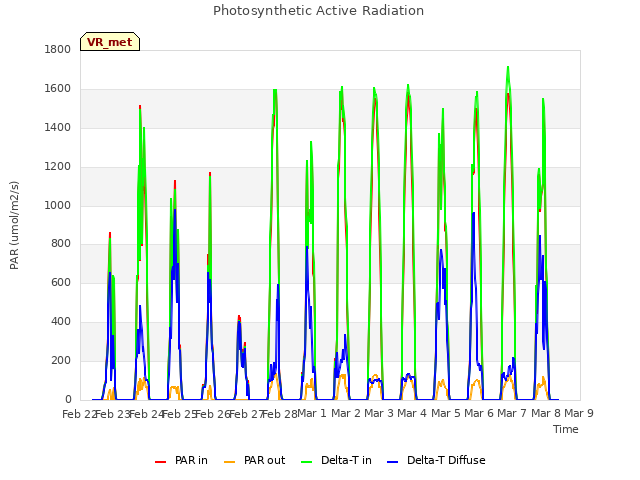Screen dimensions: 640x480
Task: Click the PAR (umol/m2/s) y-axis label
Action: click(x=14, y=225)
